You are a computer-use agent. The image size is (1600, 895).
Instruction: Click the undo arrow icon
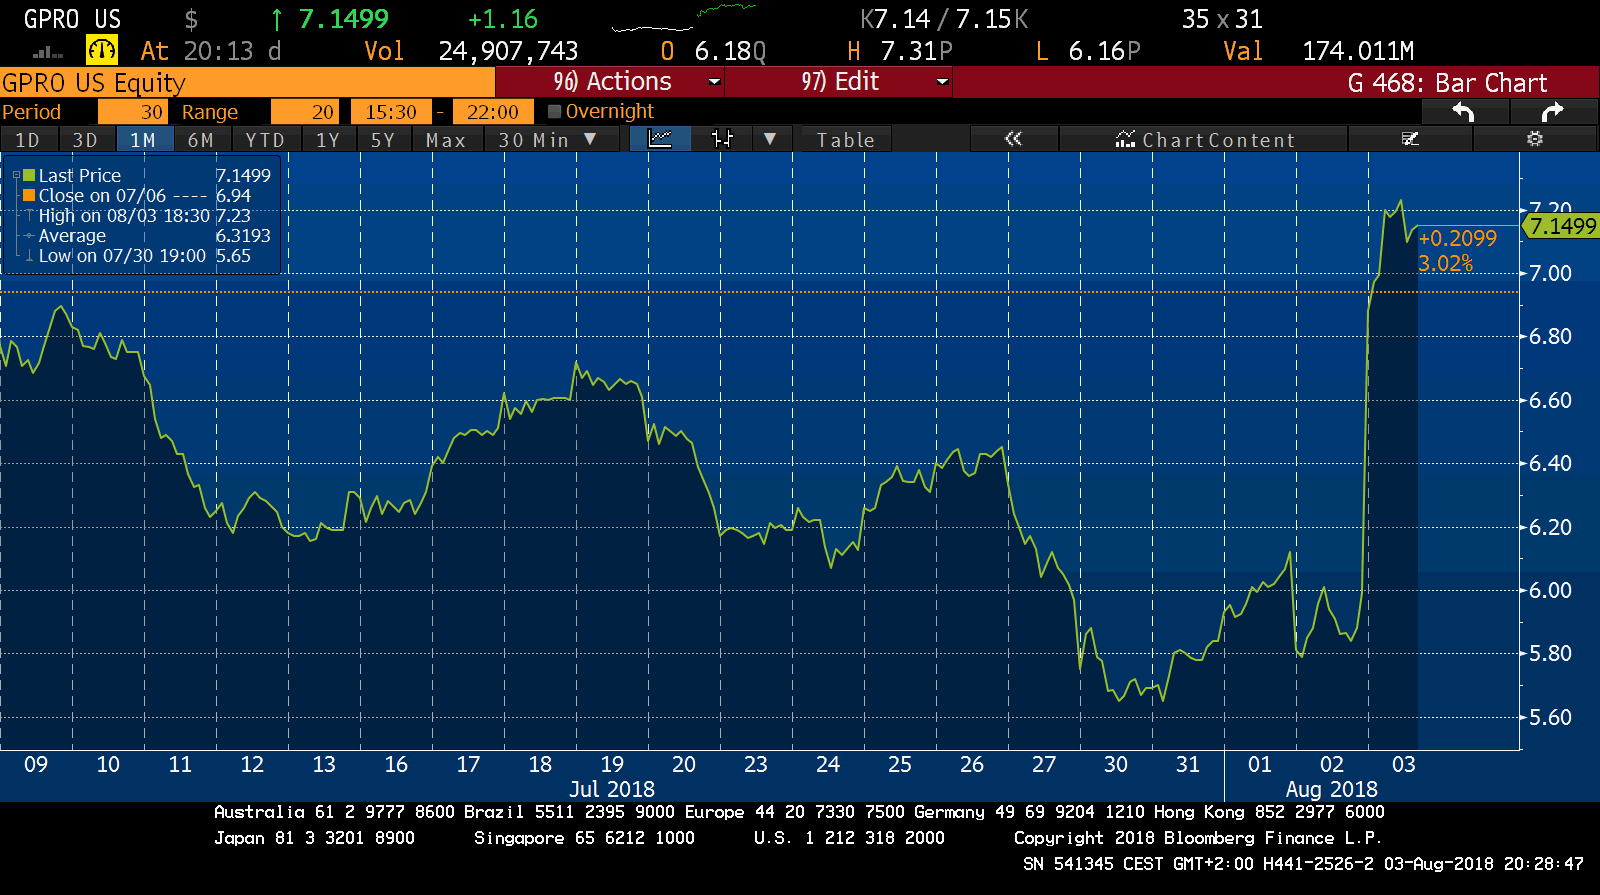point(1463,112)
